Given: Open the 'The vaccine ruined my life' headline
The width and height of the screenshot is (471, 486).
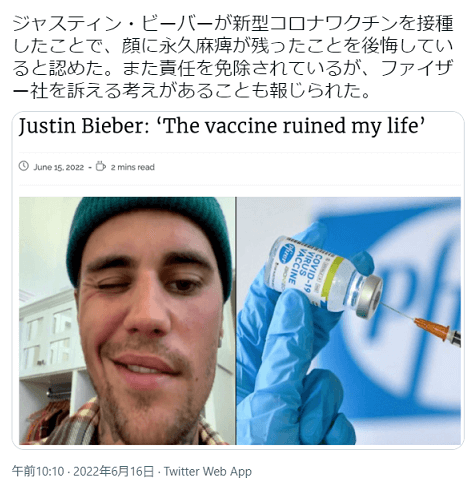Looking at the screenshot, I should (x=222, y=127).
